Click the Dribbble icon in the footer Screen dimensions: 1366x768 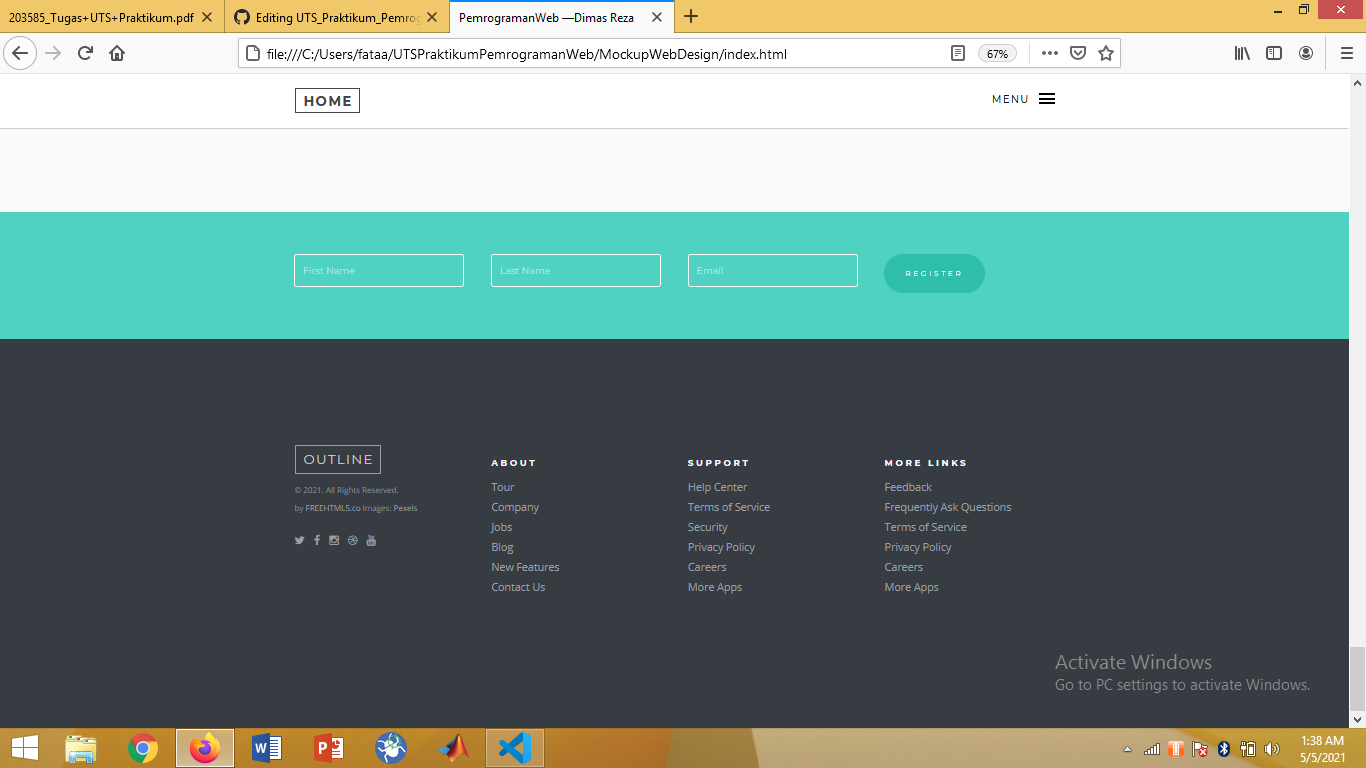(x=352, y=540)
